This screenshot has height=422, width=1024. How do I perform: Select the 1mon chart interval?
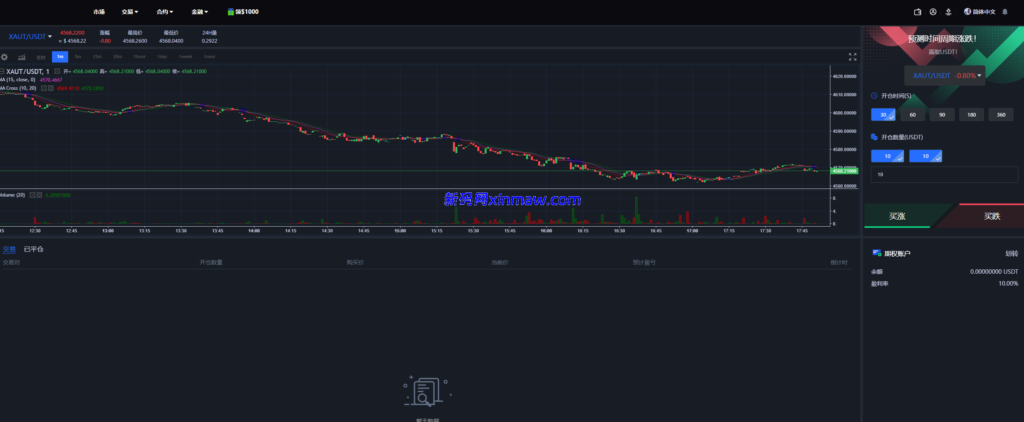coord(209,57)
